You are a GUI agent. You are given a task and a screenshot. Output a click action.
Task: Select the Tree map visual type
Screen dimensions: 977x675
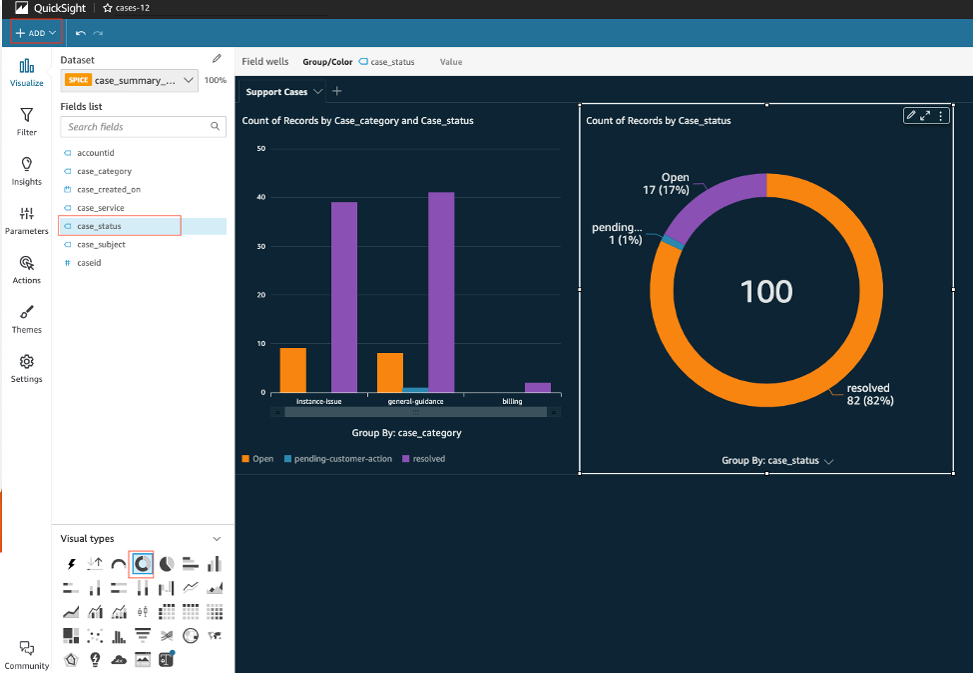(x=71, y=635)
